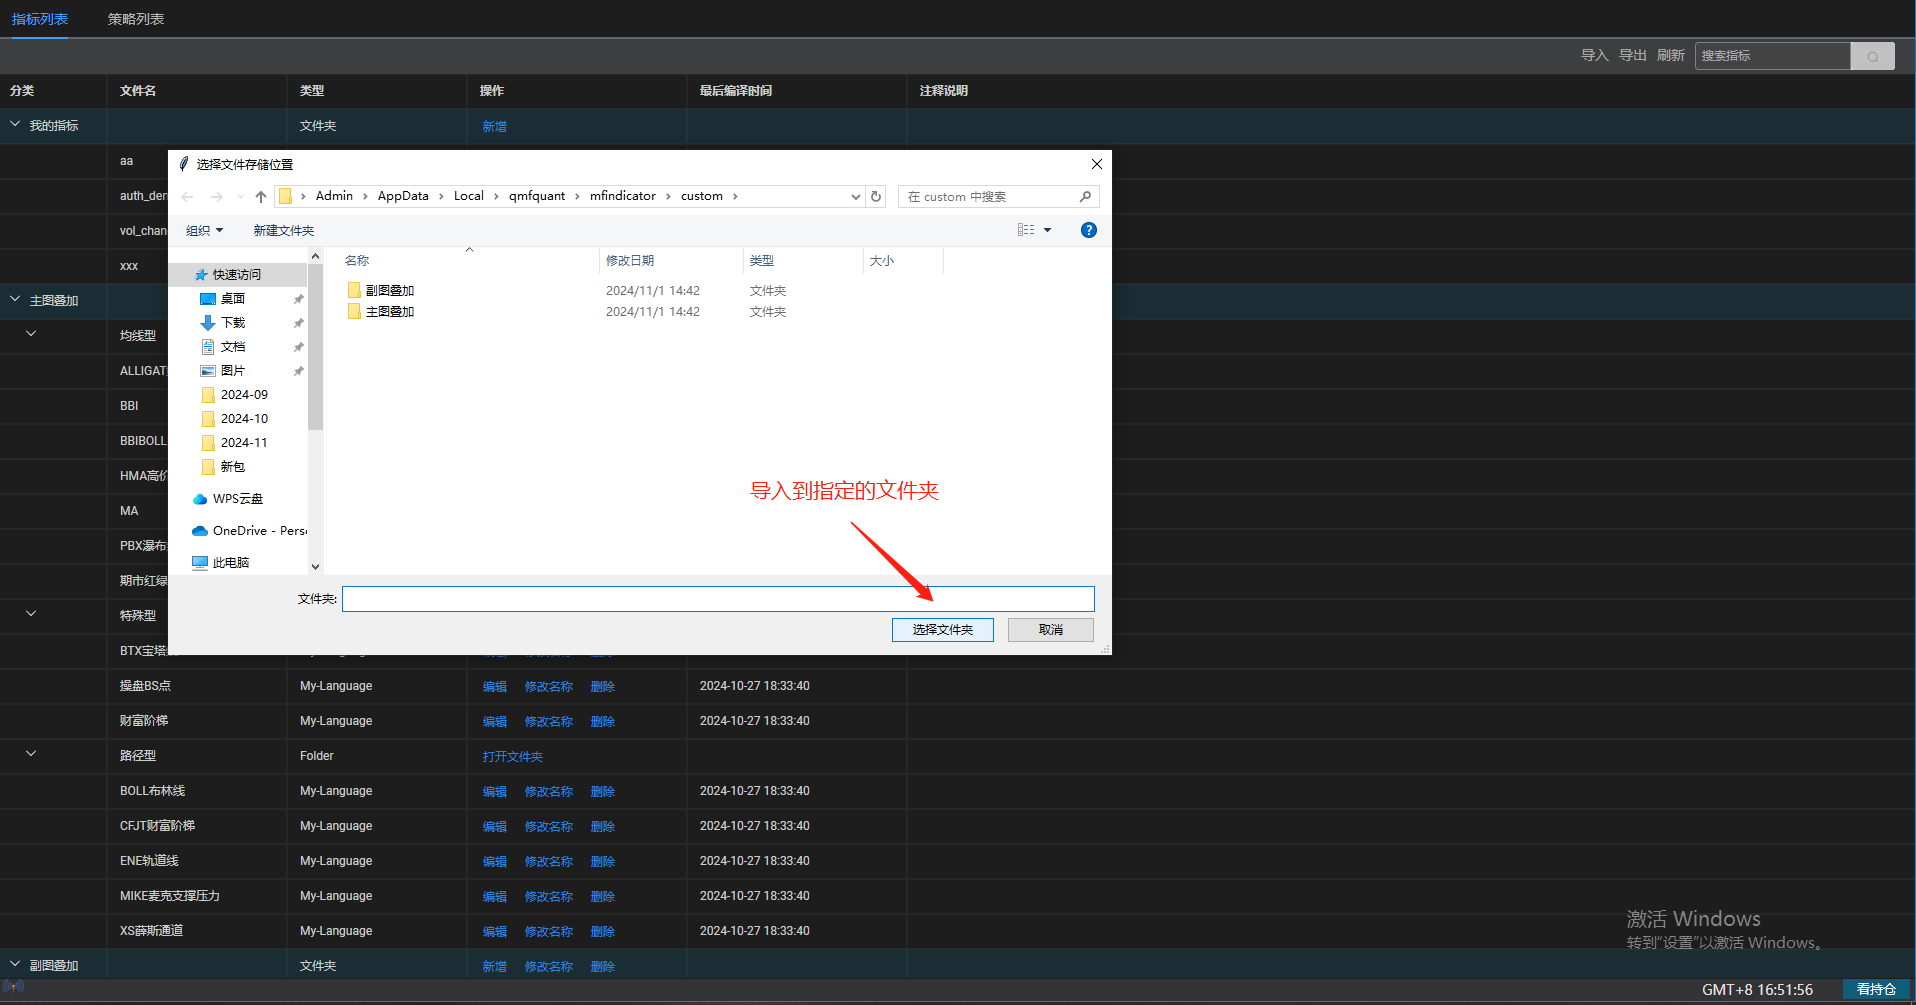
Task: Open 桌面 in quick access sidebar
Action: (233, 299)
